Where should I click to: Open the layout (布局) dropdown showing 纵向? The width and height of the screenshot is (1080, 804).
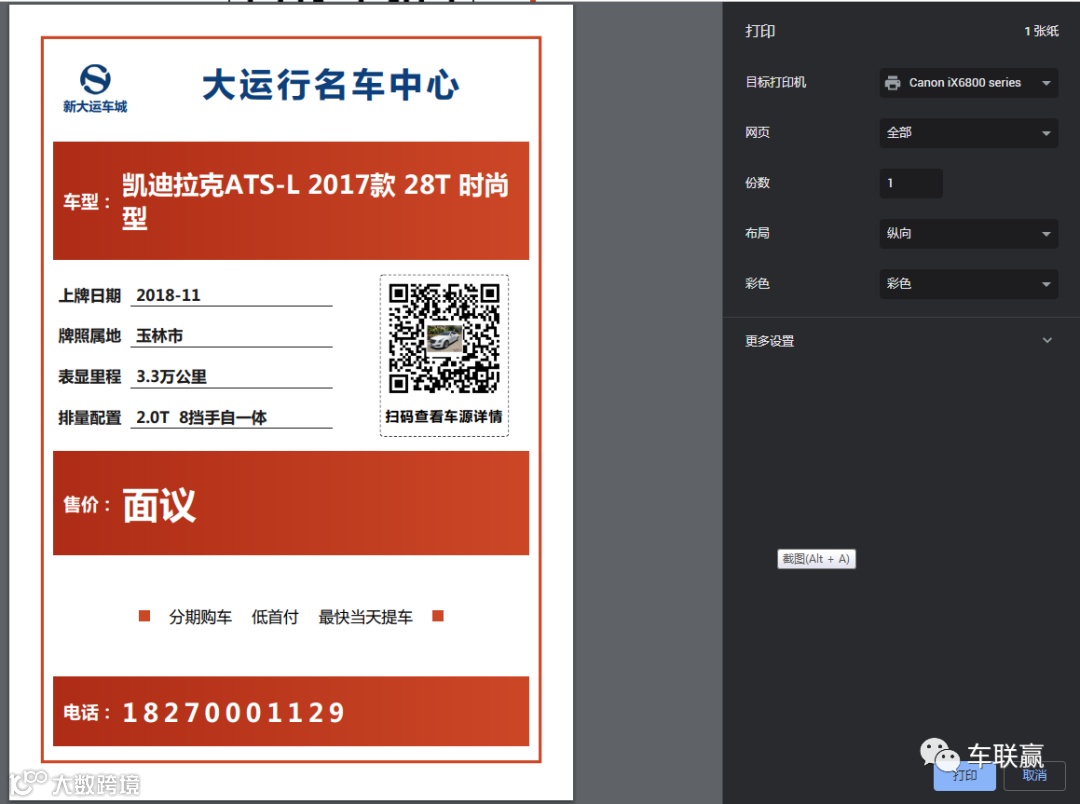[968, 234]
